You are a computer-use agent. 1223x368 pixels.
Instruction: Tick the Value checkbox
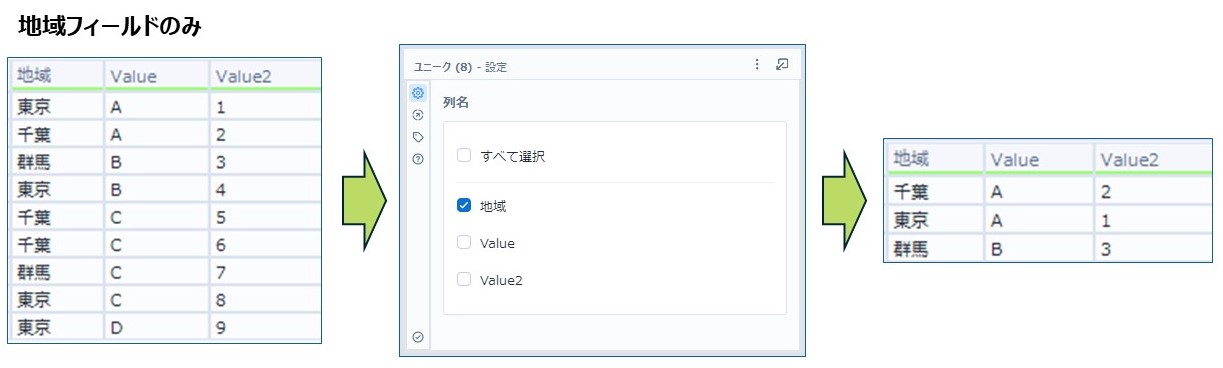[464, 243]
